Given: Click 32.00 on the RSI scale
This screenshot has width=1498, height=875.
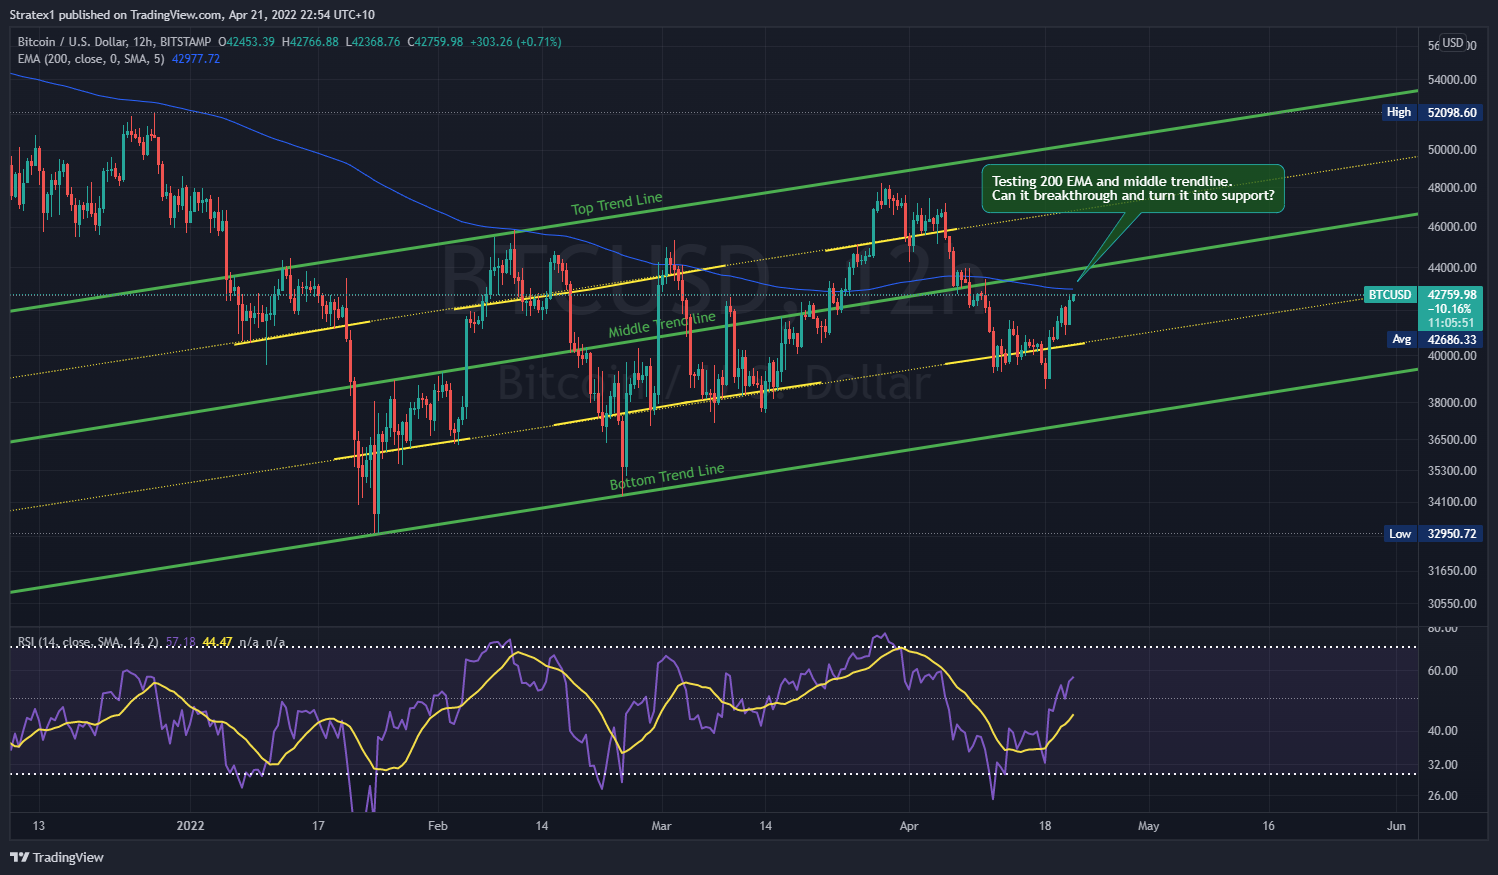Looking at the screenshot, I should coord(1442,765).
